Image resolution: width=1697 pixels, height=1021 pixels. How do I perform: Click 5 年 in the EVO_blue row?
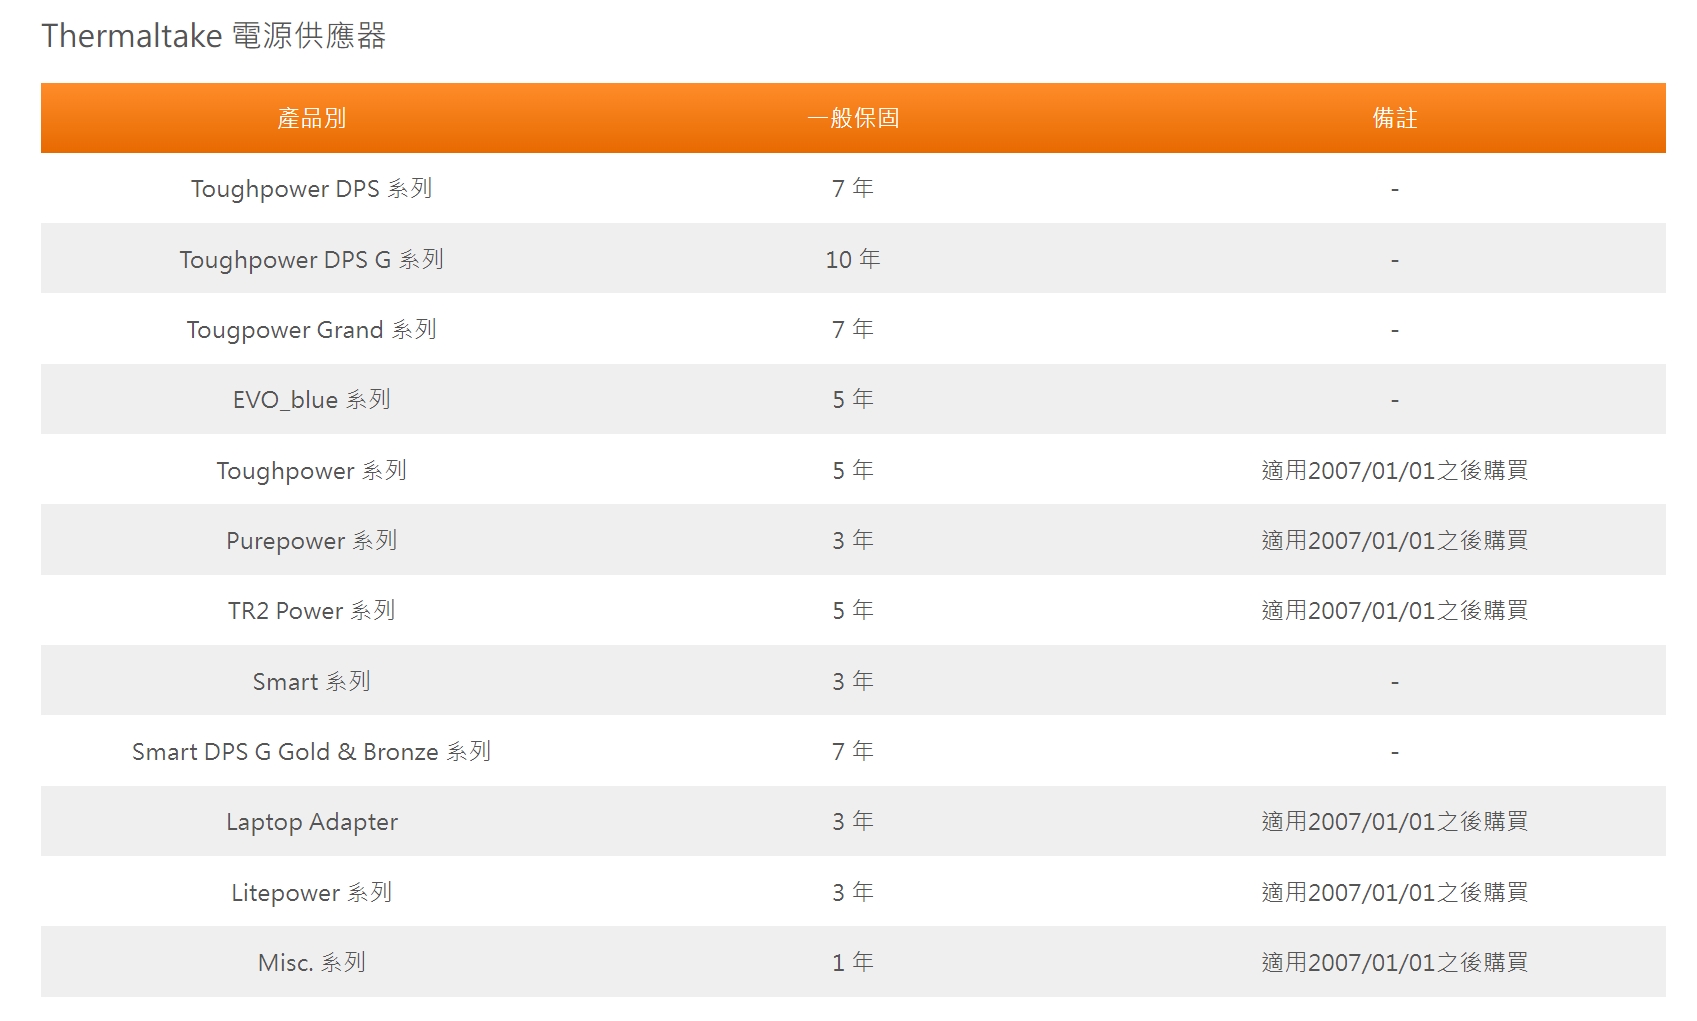853,400
